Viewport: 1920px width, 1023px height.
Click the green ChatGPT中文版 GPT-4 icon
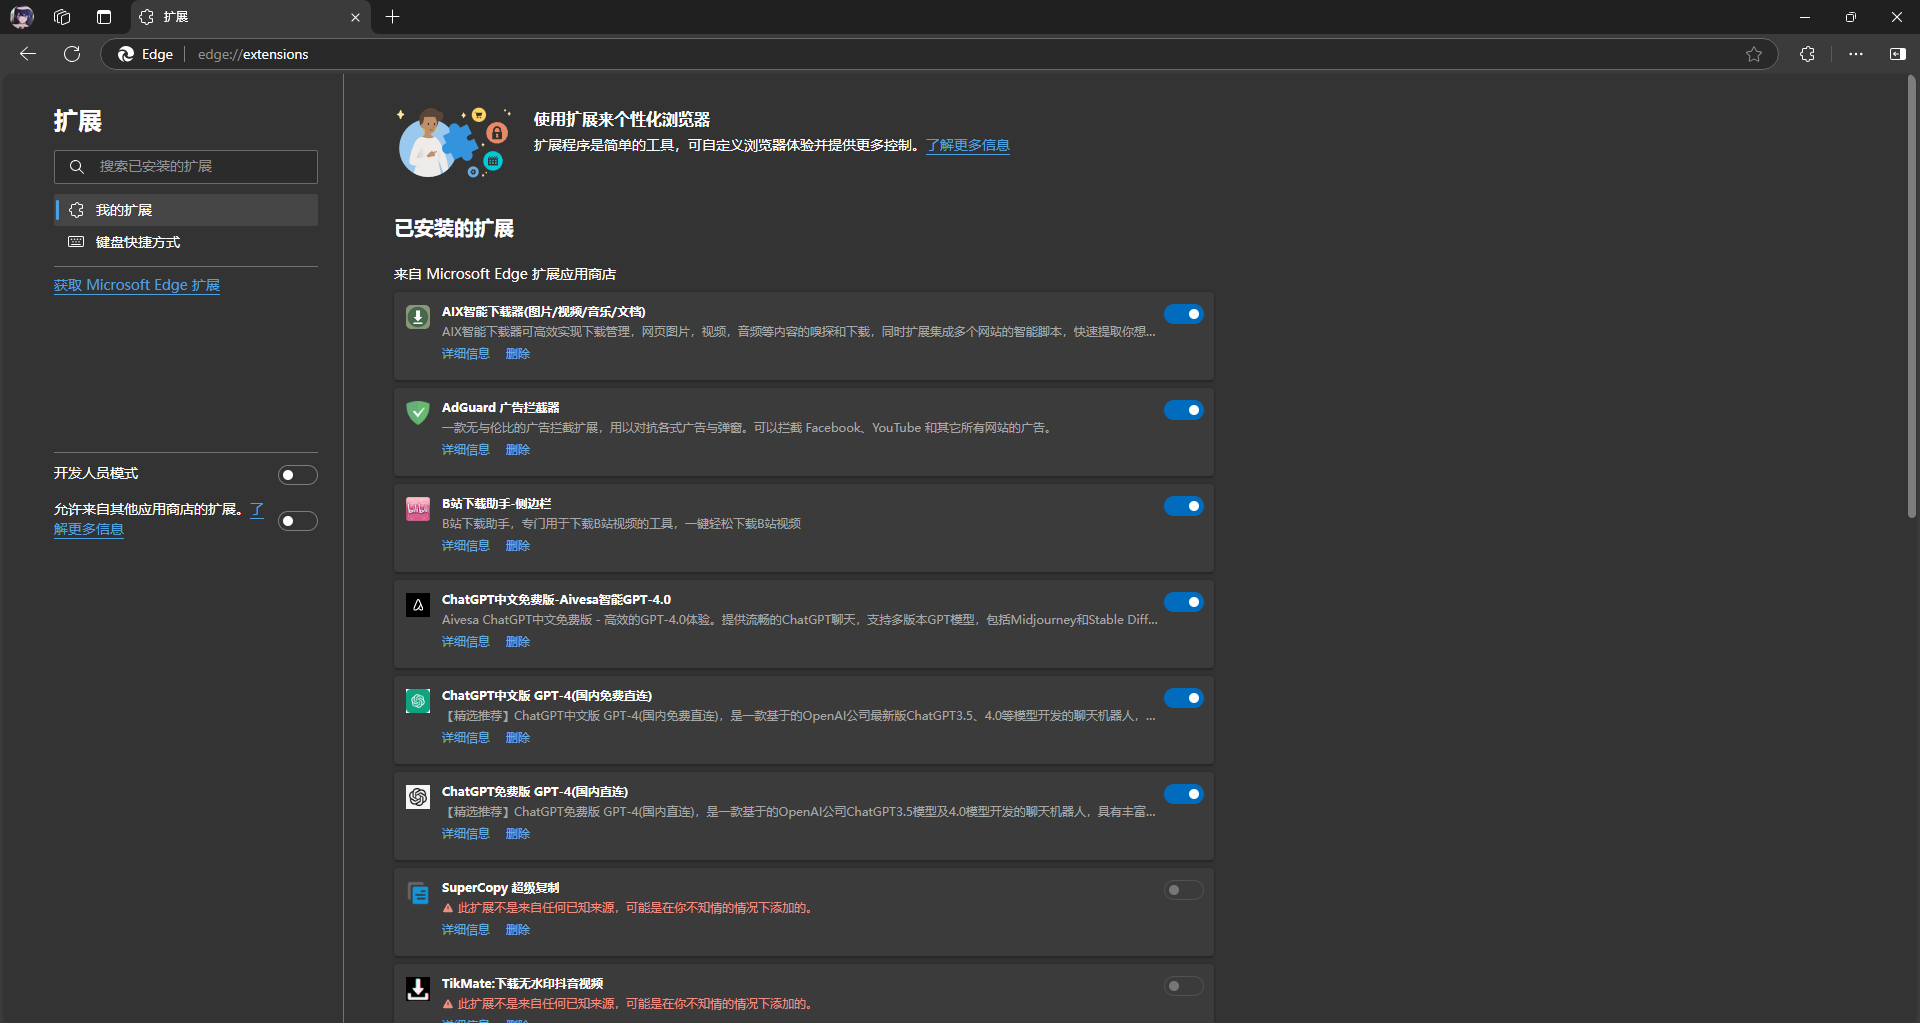(418, 701)
